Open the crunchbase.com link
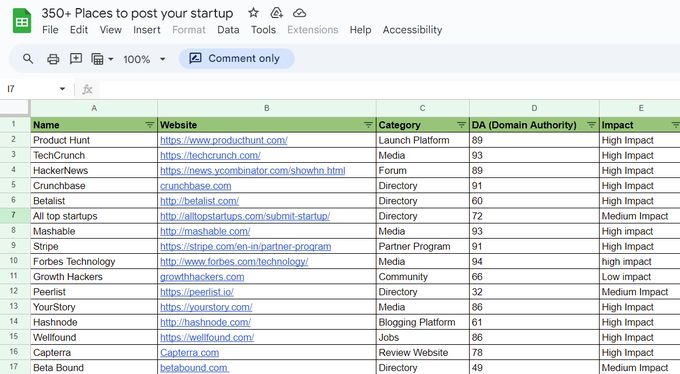The height and width of the screenshot is (374, 680). coord(196,186)
